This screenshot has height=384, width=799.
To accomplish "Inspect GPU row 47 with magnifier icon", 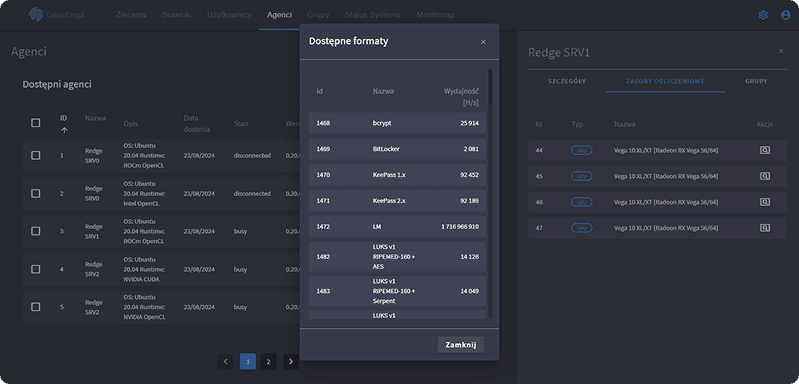I will tap(764, 228).
